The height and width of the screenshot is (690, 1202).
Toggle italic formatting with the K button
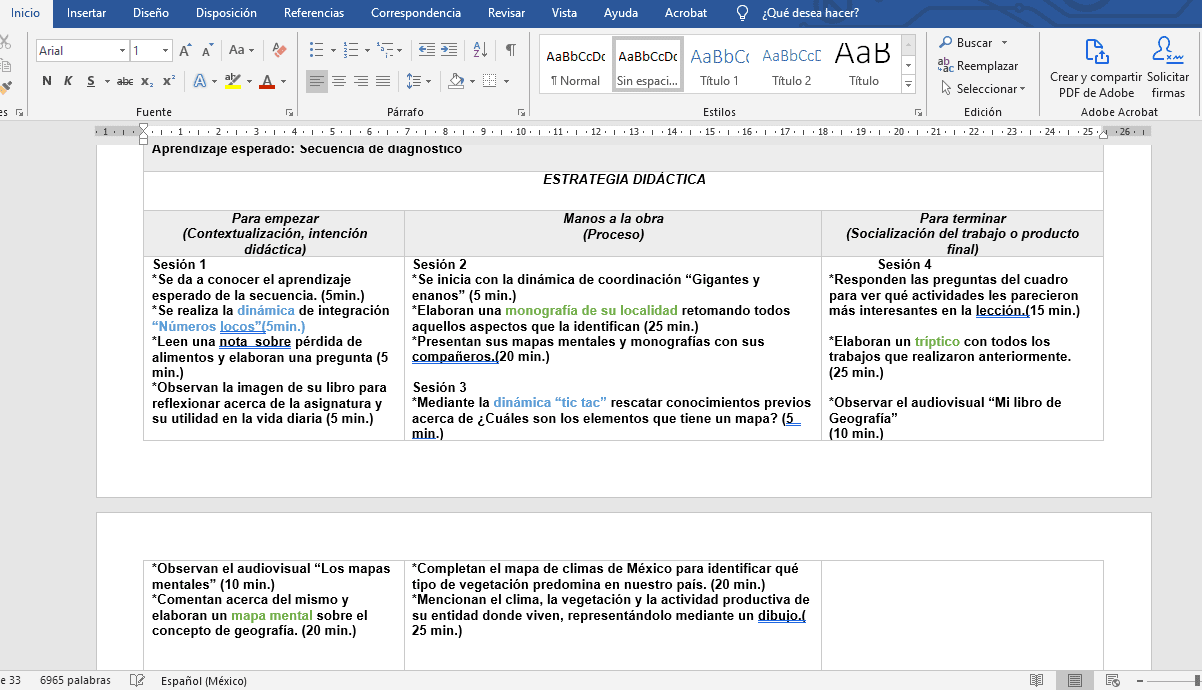click(70, 81)
